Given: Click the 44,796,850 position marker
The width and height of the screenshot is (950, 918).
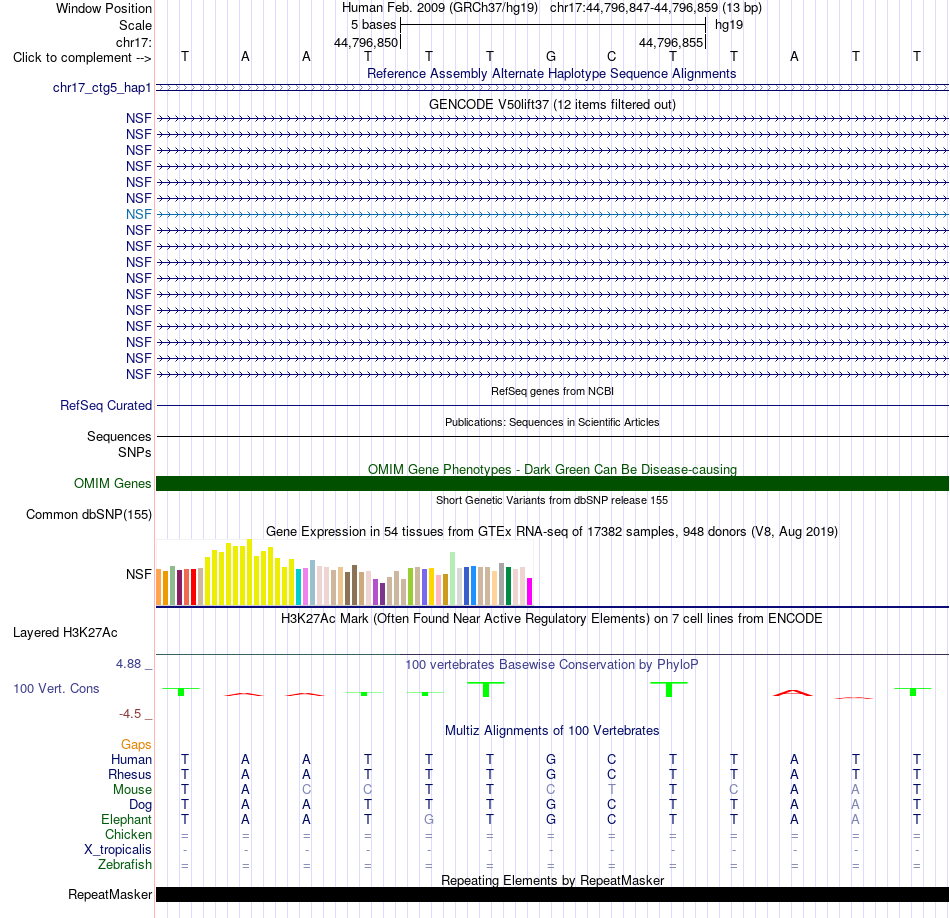Looking at the screenshot, I should (x=366, y=42).
